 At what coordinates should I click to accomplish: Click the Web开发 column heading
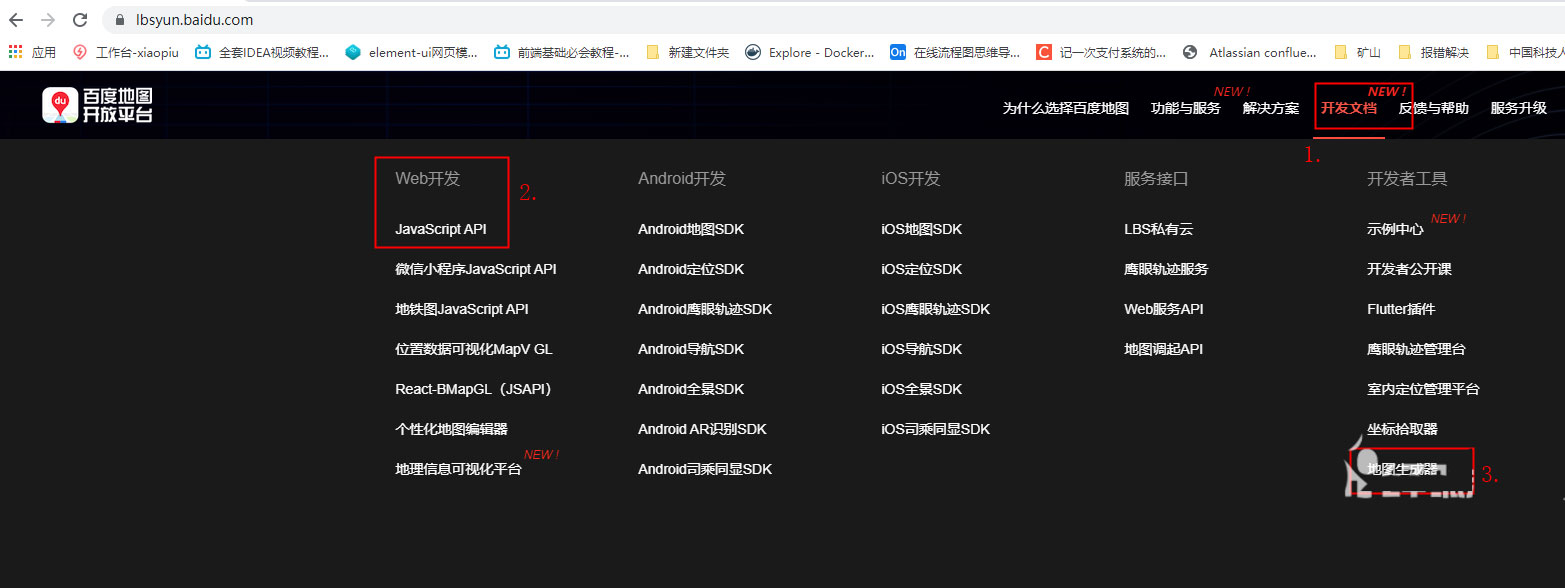click(428, 179)
